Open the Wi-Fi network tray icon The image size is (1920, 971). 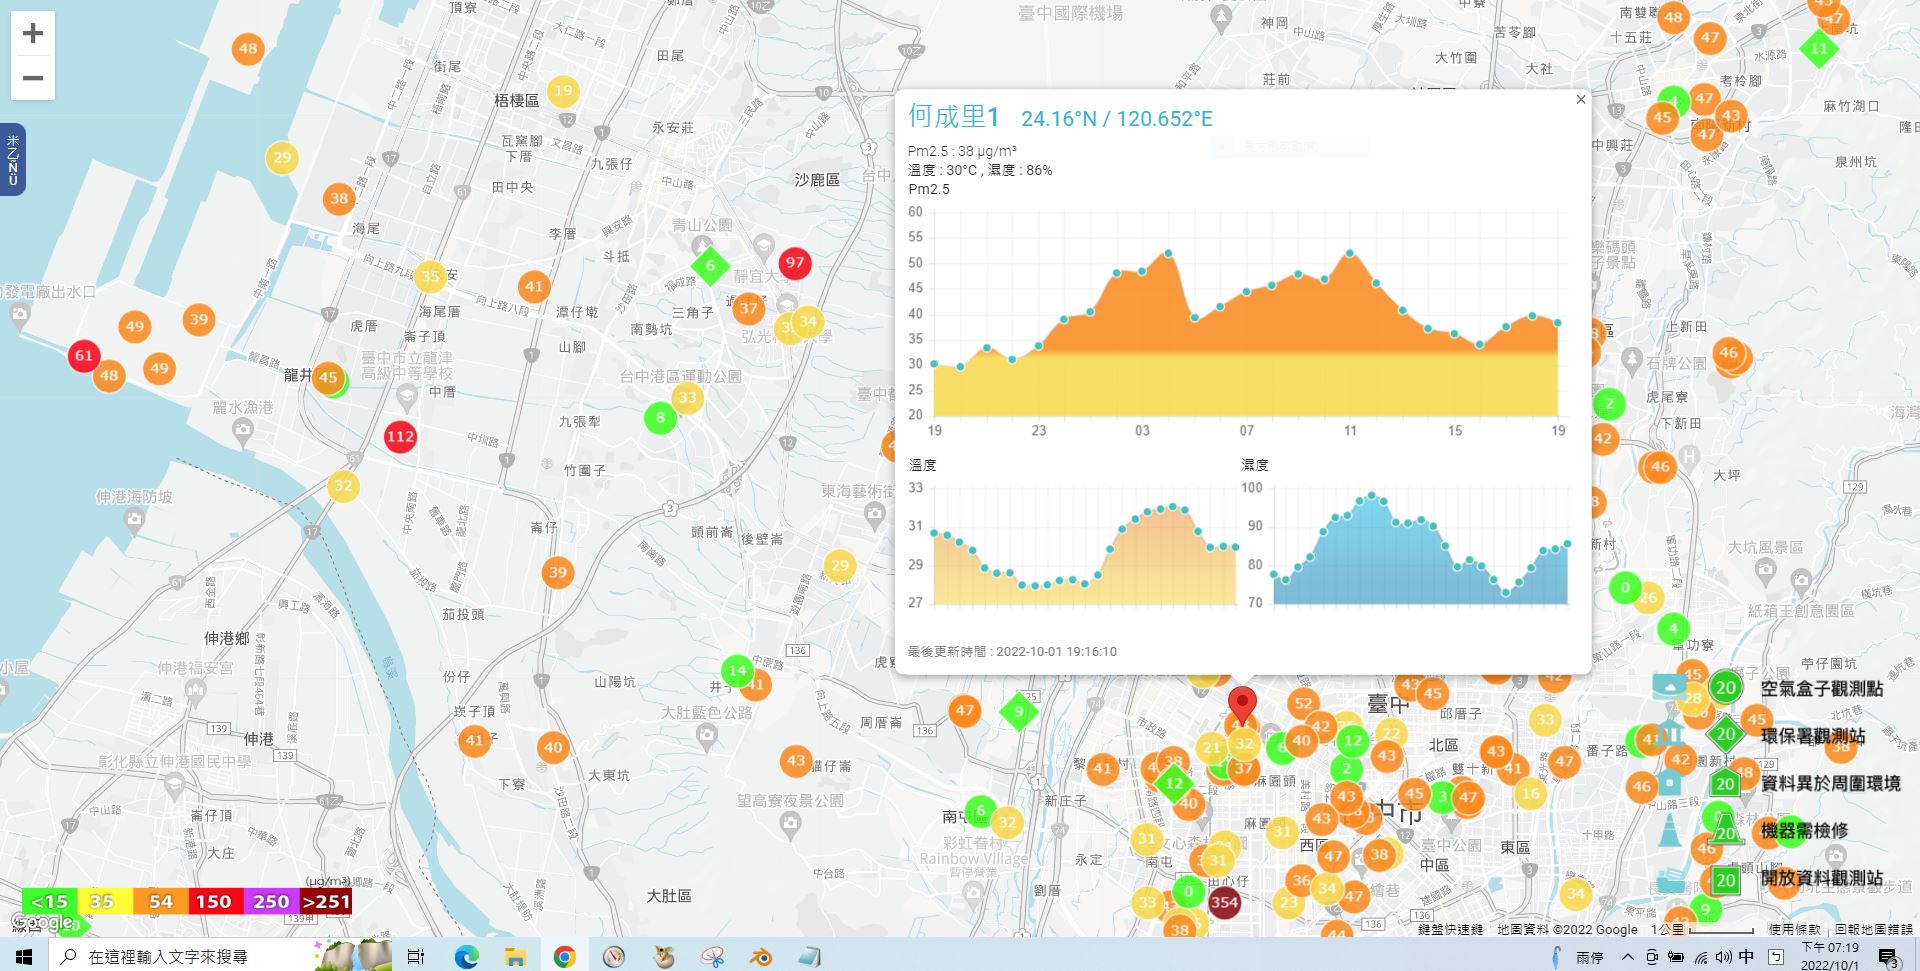coord(1701,957)
